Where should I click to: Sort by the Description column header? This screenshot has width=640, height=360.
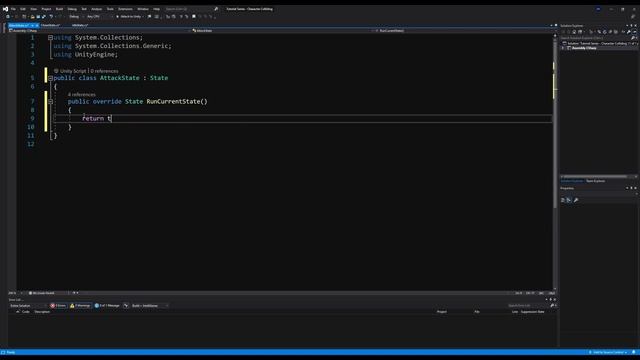click(x=42, y=312)
